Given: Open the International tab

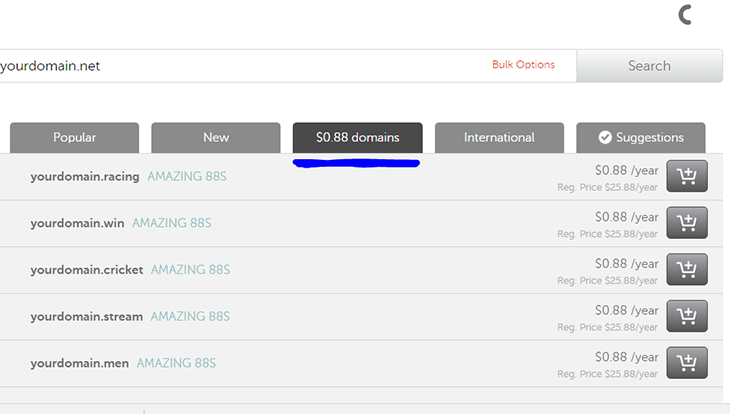Looking at the screenshot, I should [499, 137].
